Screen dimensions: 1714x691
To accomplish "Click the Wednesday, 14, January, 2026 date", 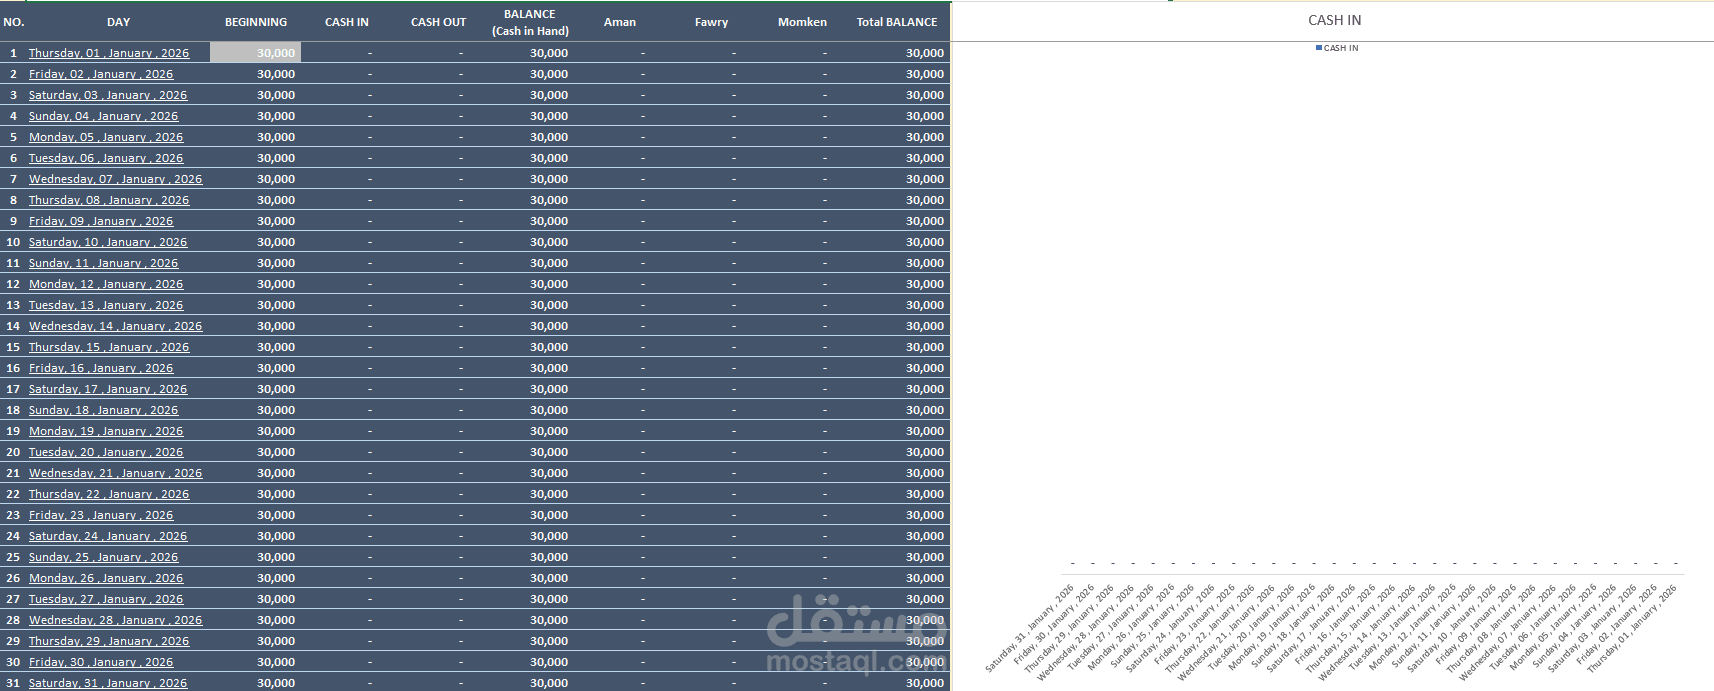I will 115,326.
